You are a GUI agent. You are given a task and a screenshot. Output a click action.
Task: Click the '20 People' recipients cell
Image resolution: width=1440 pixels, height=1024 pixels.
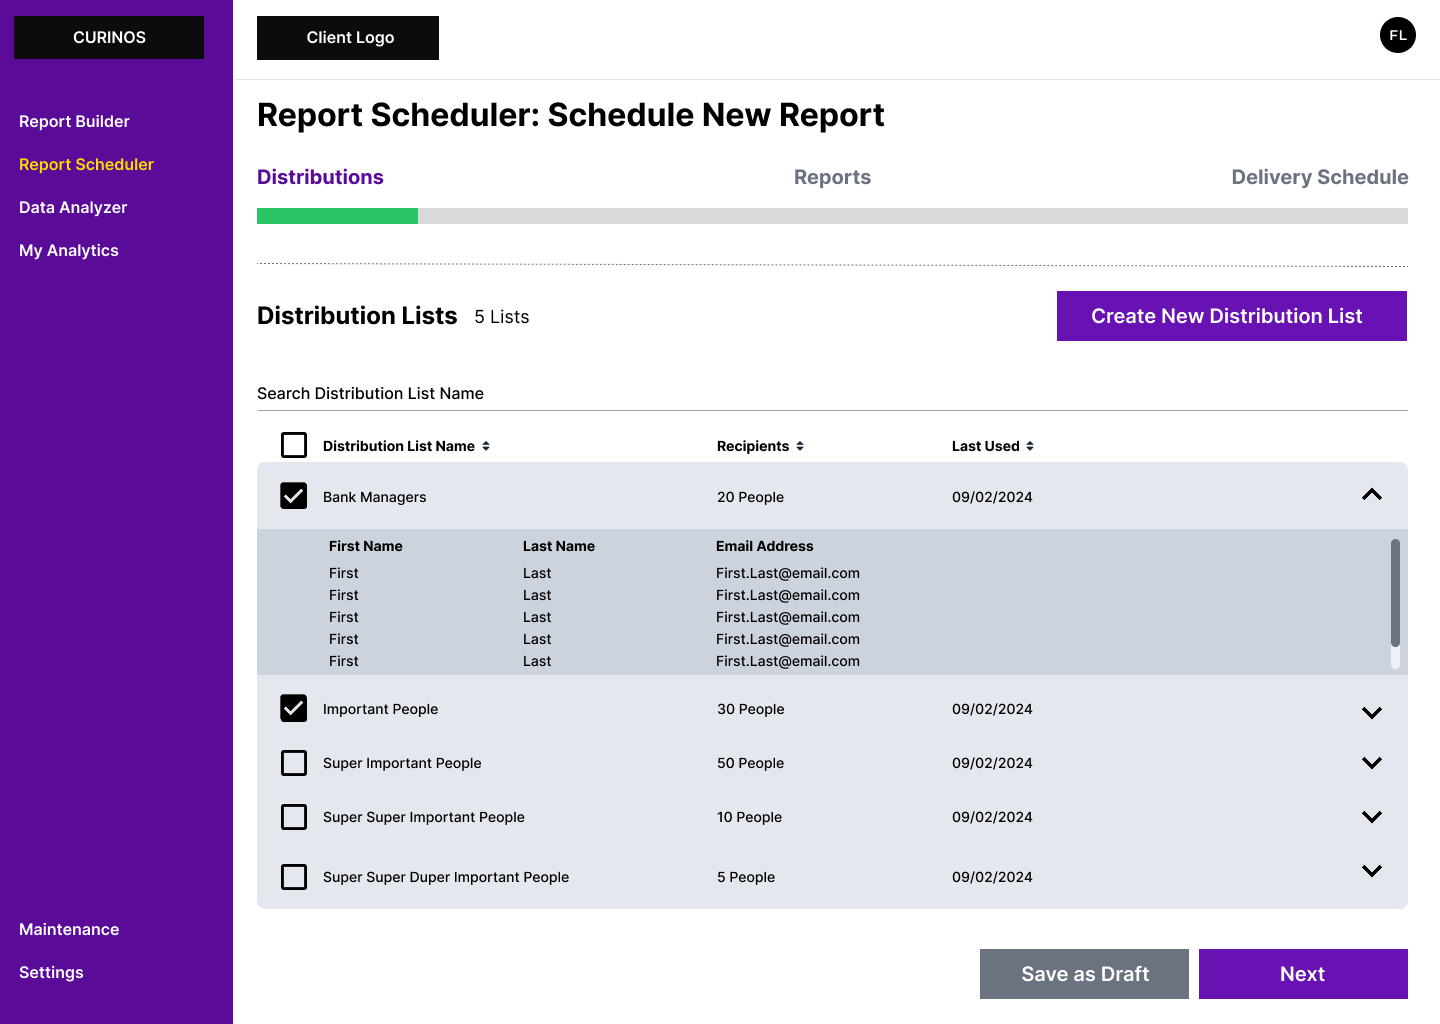(750, 497)
